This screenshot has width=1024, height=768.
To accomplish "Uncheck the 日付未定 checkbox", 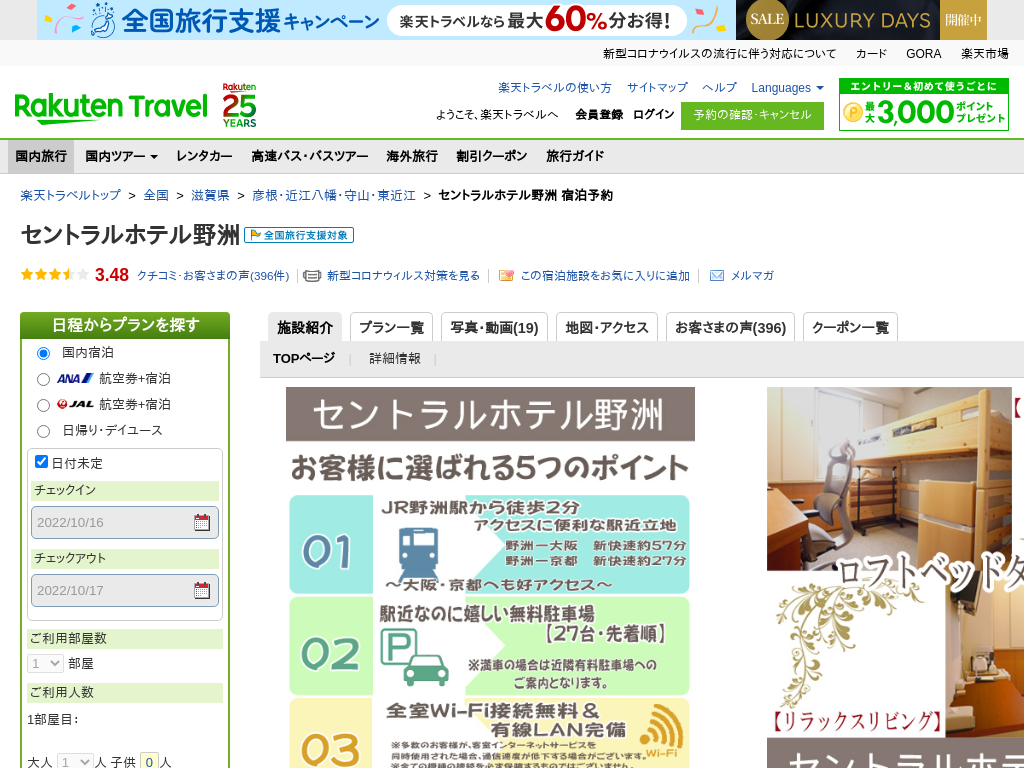I will [42, 462].
